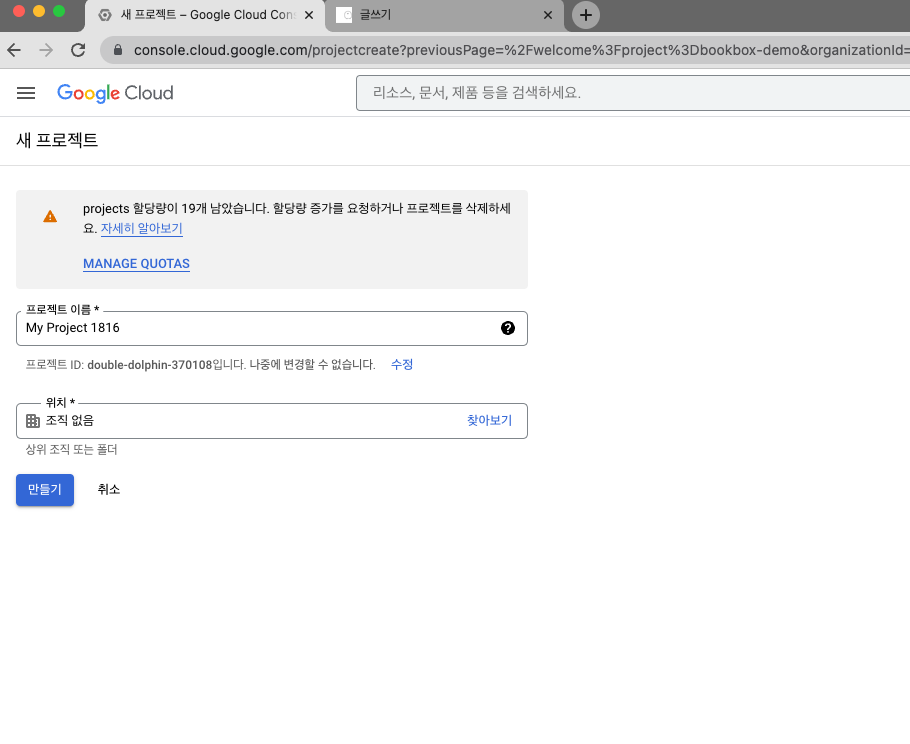Reload the page with refresh icon
The image size is (910, 744).
click(78, 50)
